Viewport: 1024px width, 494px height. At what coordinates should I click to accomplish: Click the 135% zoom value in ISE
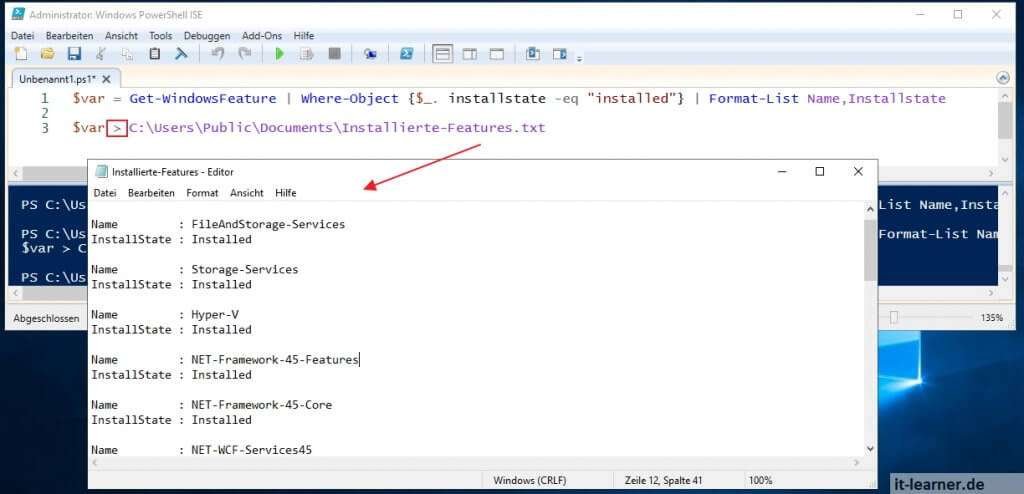991,318
